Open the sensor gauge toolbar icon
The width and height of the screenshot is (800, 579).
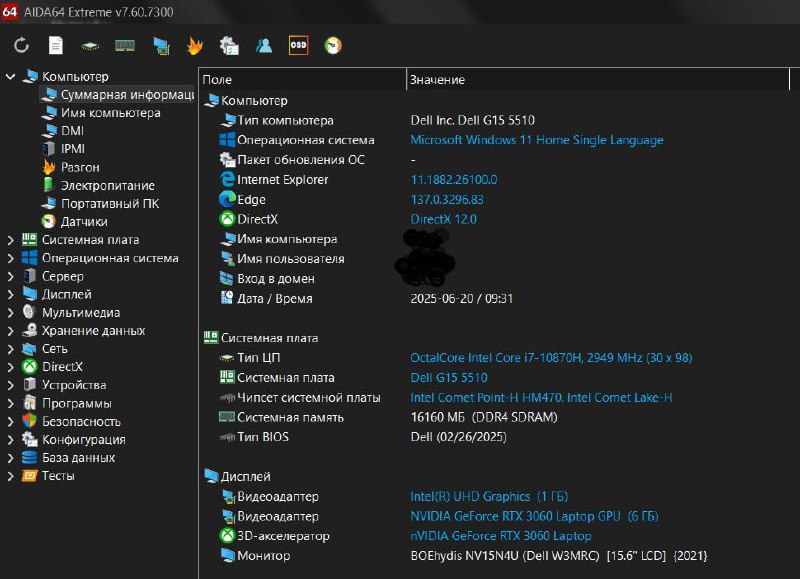333,46
